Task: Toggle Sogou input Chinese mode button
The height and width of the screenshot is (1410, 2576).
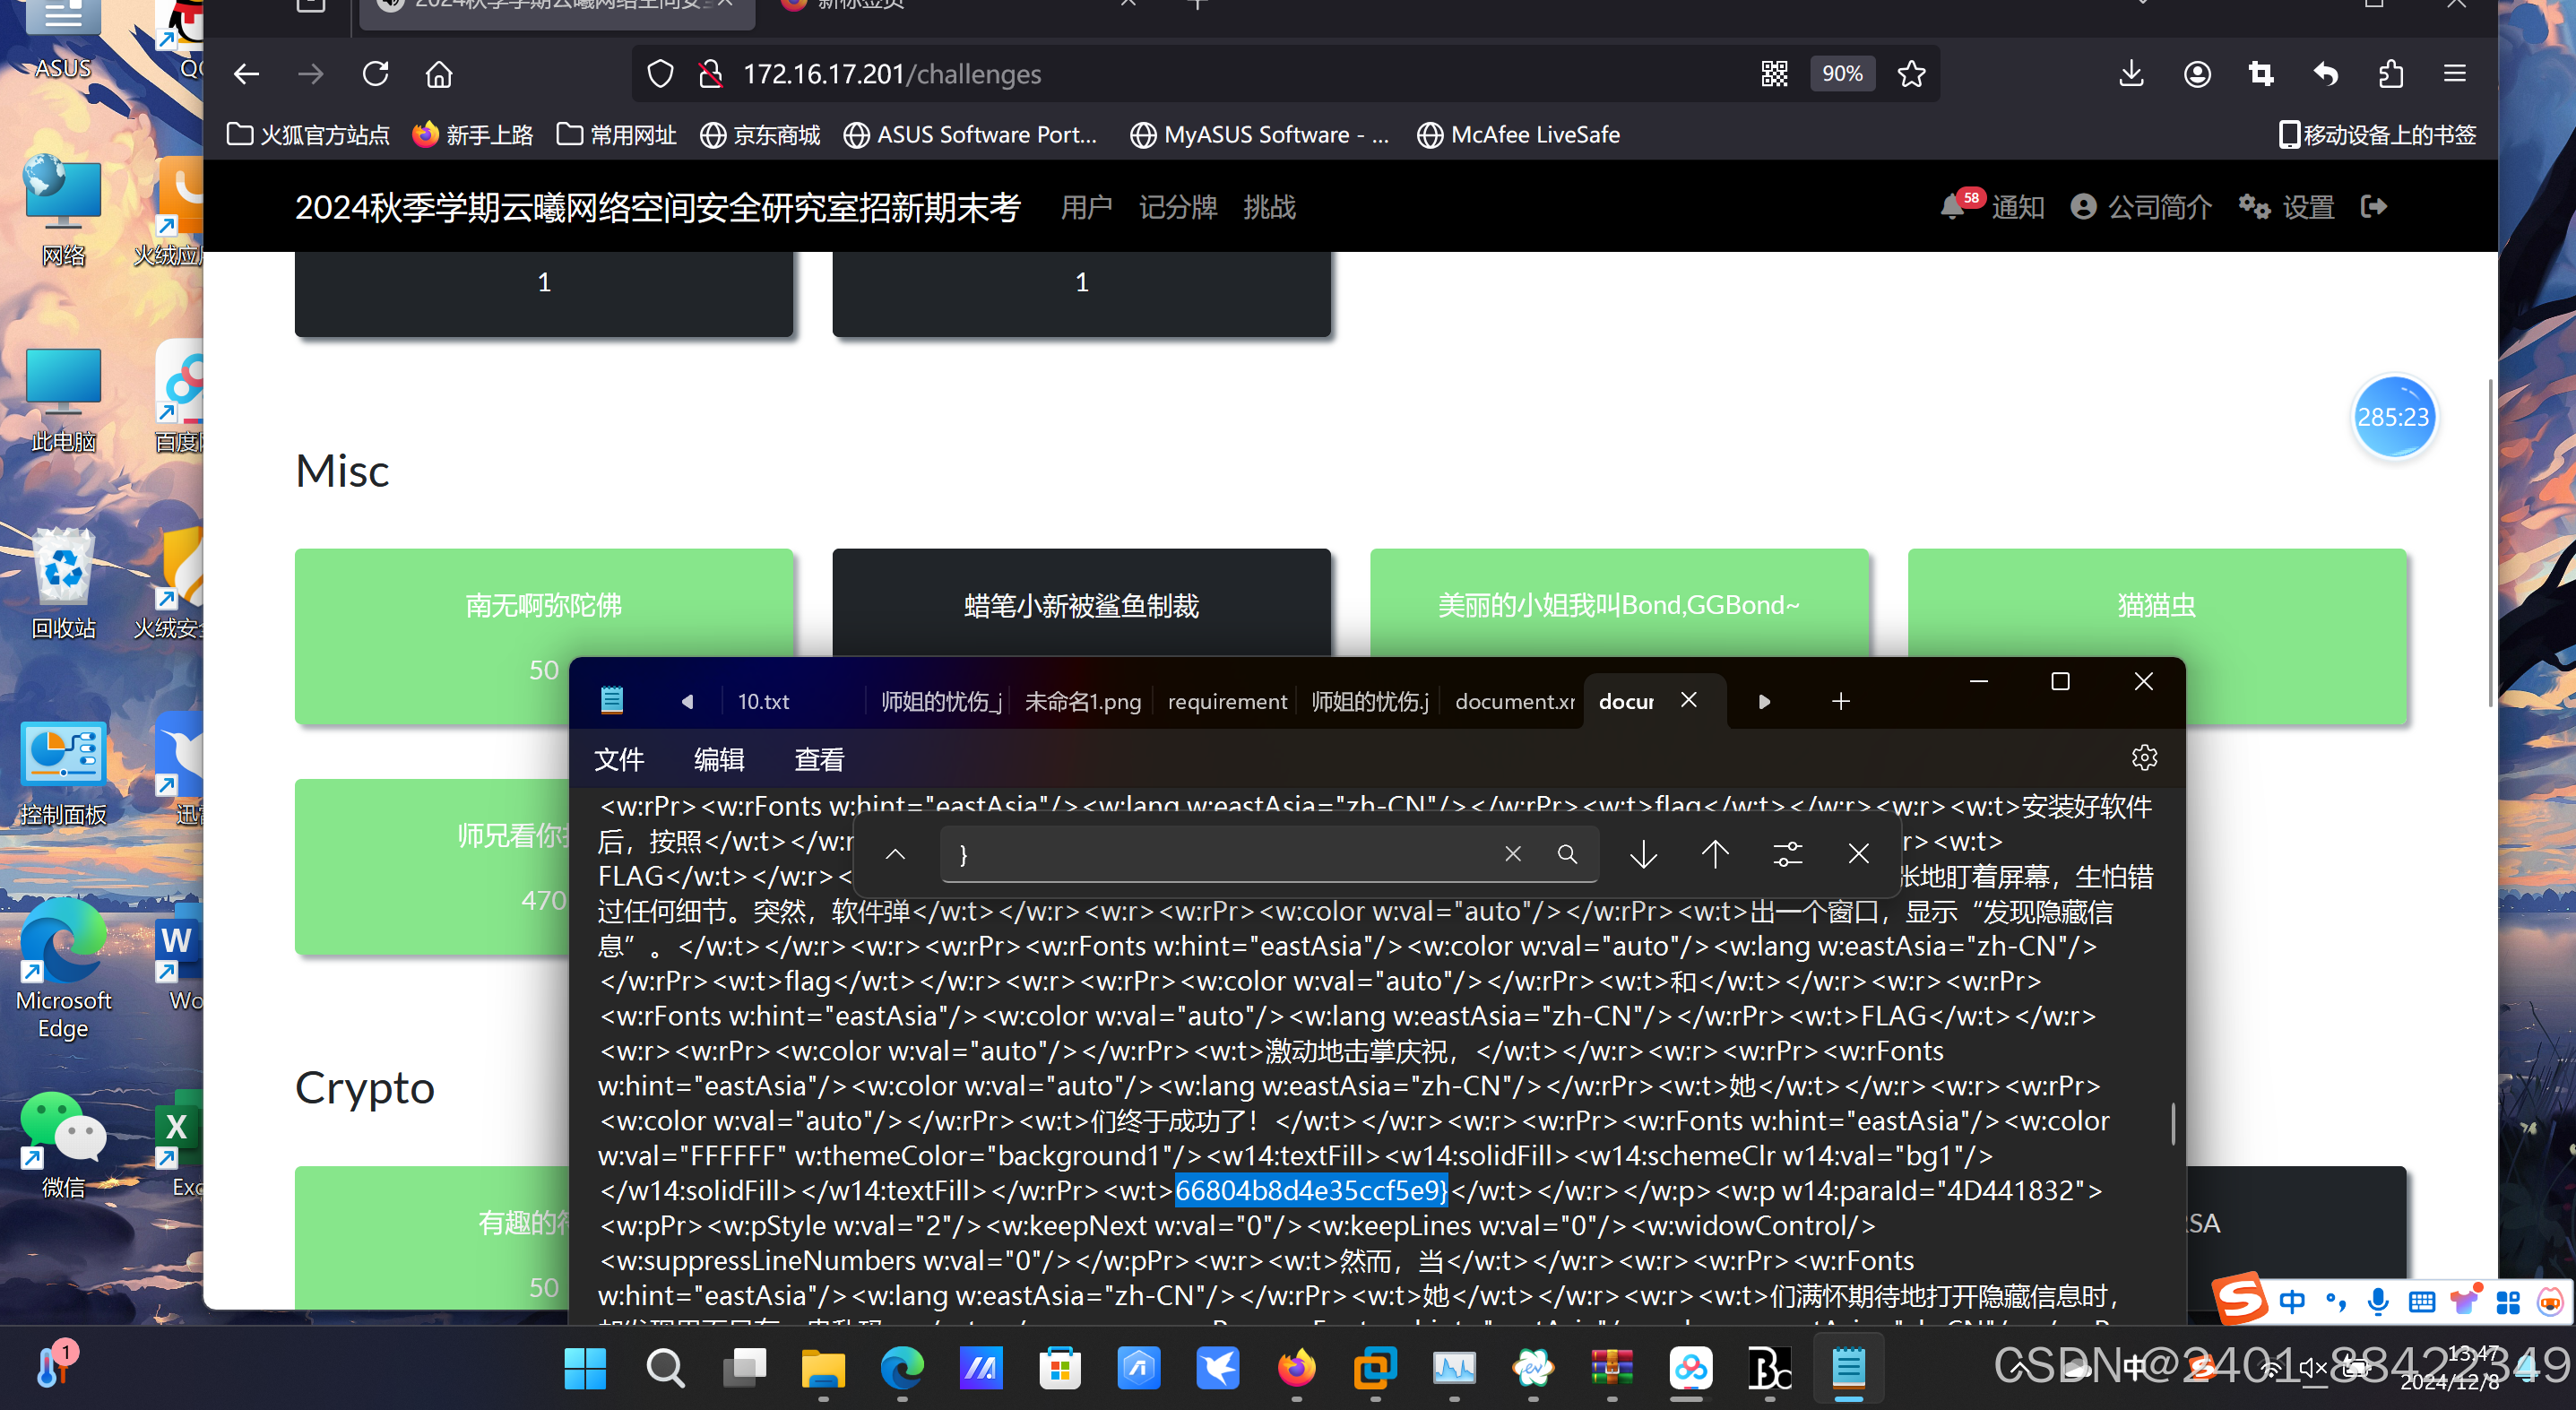Action: point(2292,1301)
